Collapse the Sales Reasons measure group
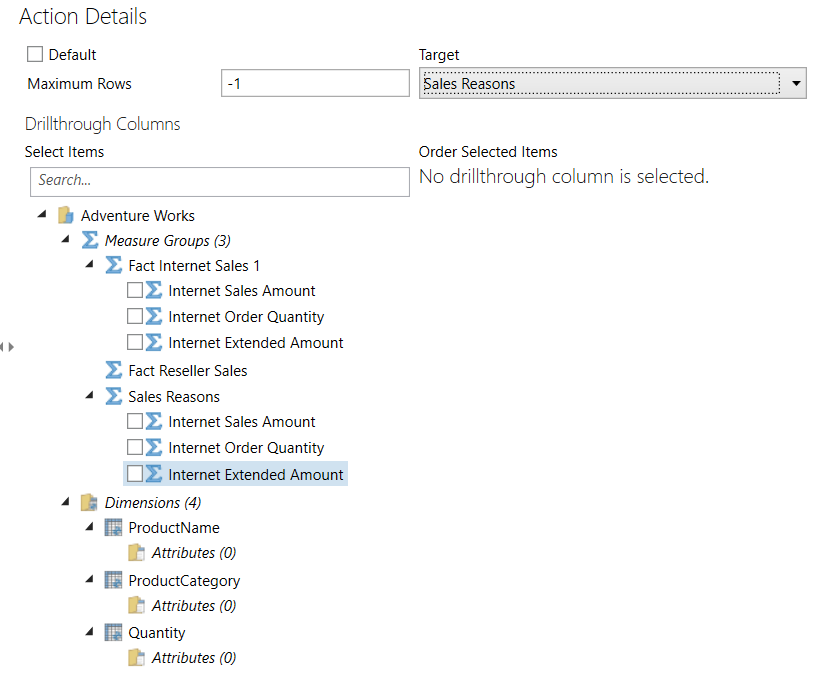This screenshot has height=697, width=825. click(x=90, y=396)
